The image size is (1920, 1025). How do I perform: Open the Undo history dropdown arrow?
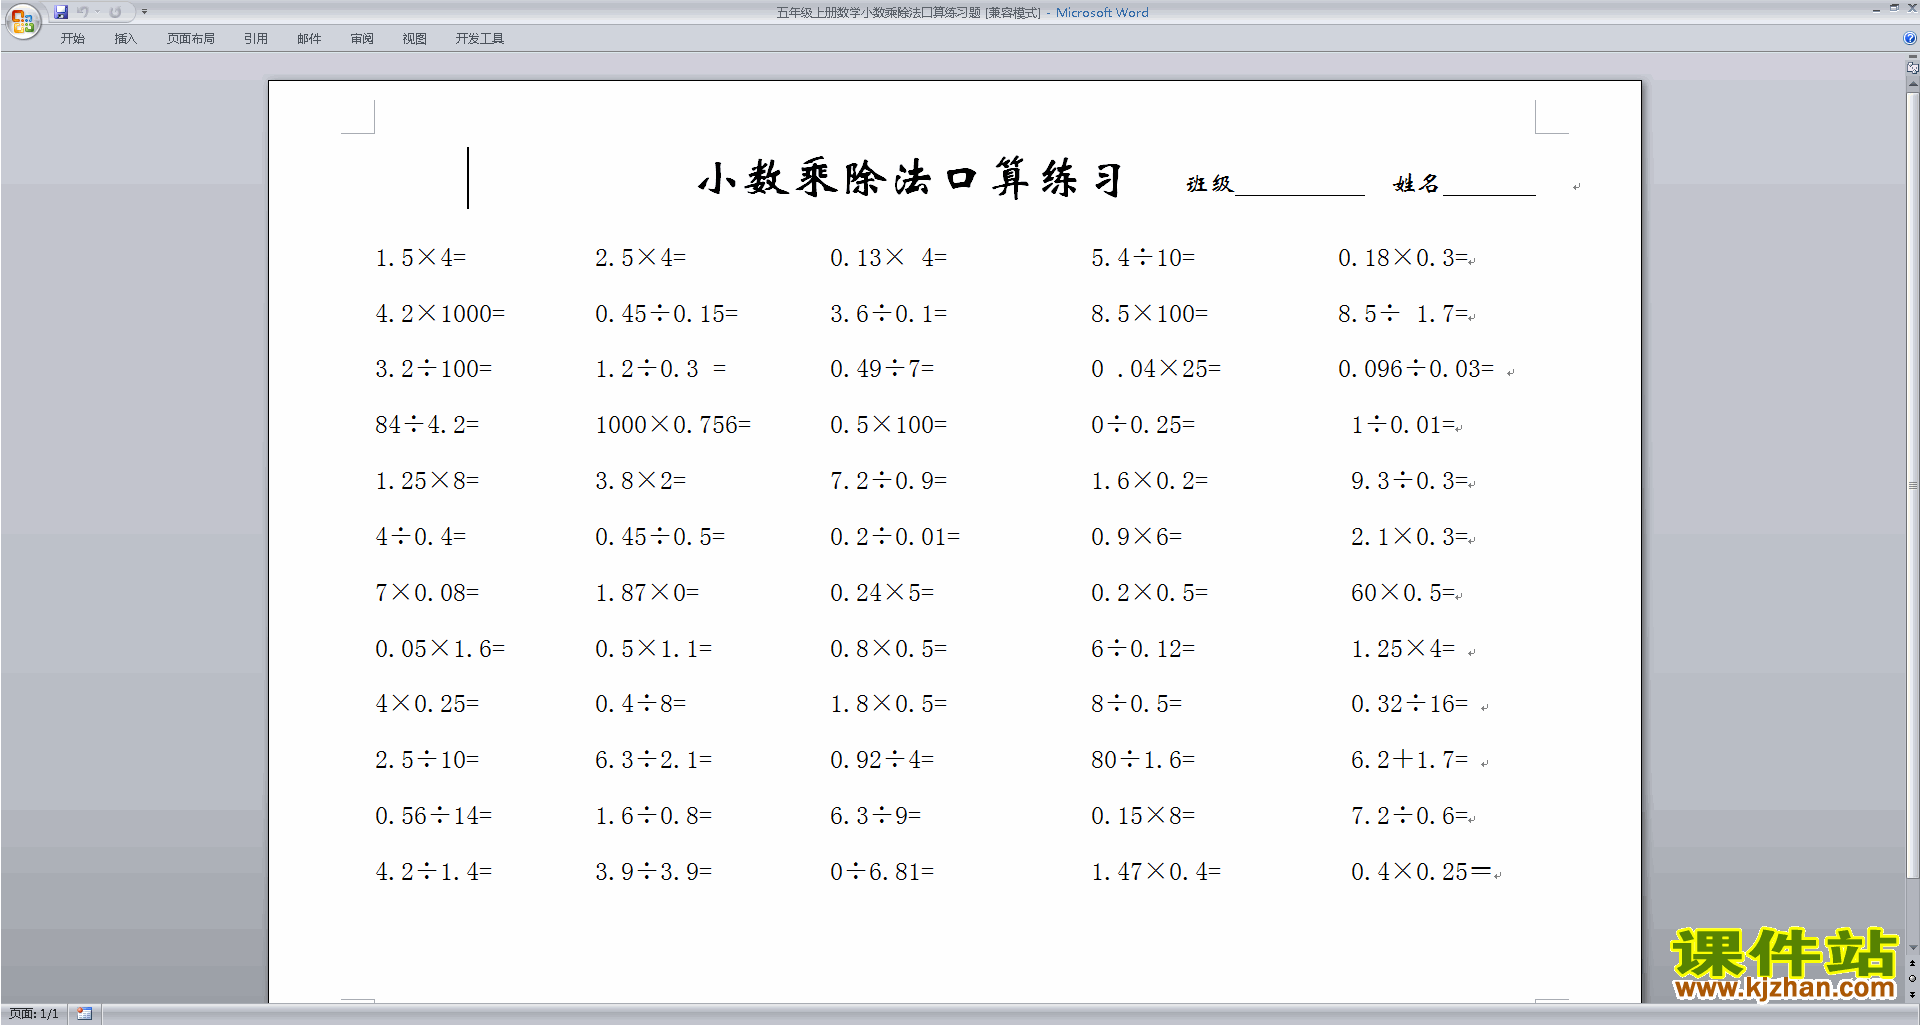[x=97, y=12]
